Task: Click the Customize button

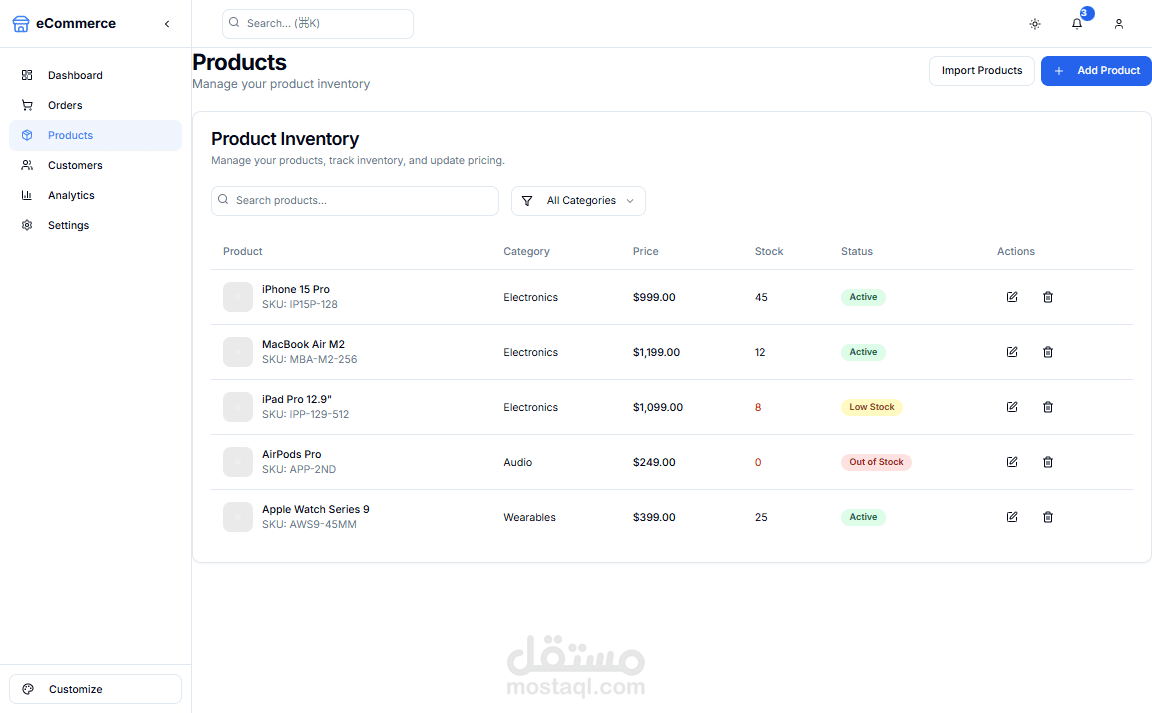Action: coord(96,689)
